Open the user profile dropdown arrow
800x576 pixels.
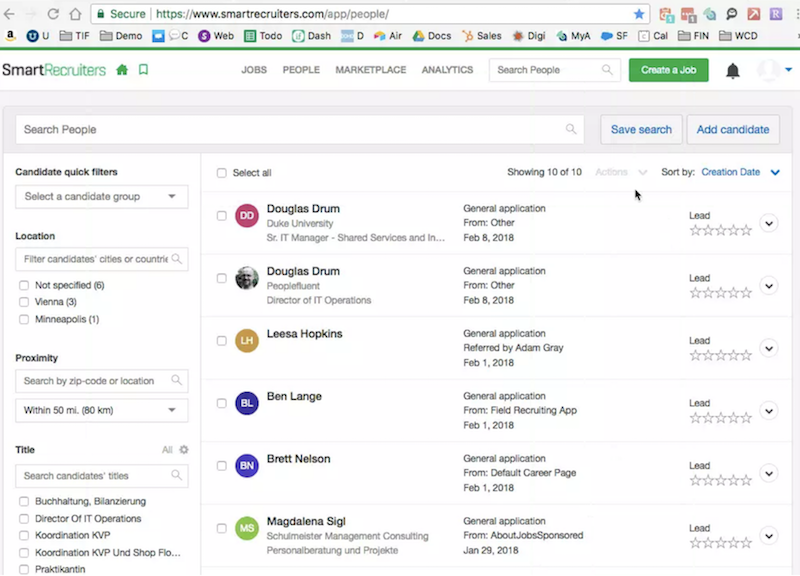tap(788, 69)
